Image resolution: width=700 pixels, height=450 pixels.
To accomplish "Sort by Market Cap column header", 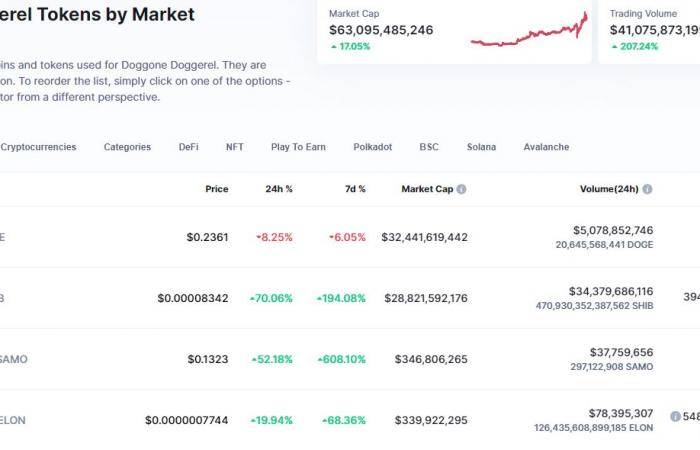I will [427, 189].
